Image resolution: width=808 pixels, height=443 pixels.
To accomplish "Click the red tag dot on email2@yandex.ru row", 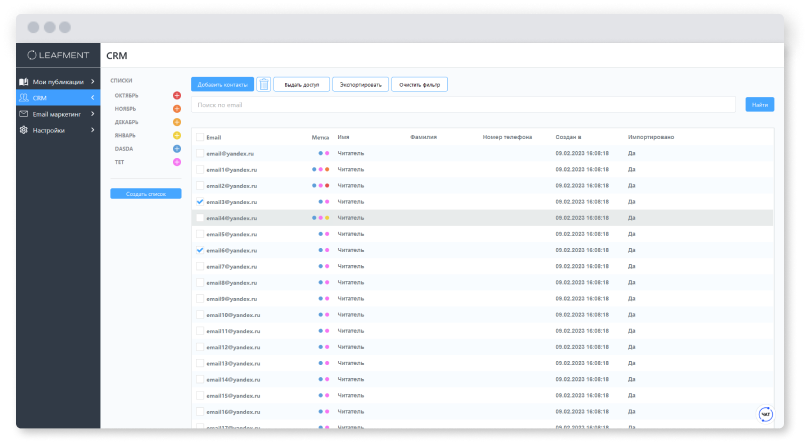I will 327,185.
